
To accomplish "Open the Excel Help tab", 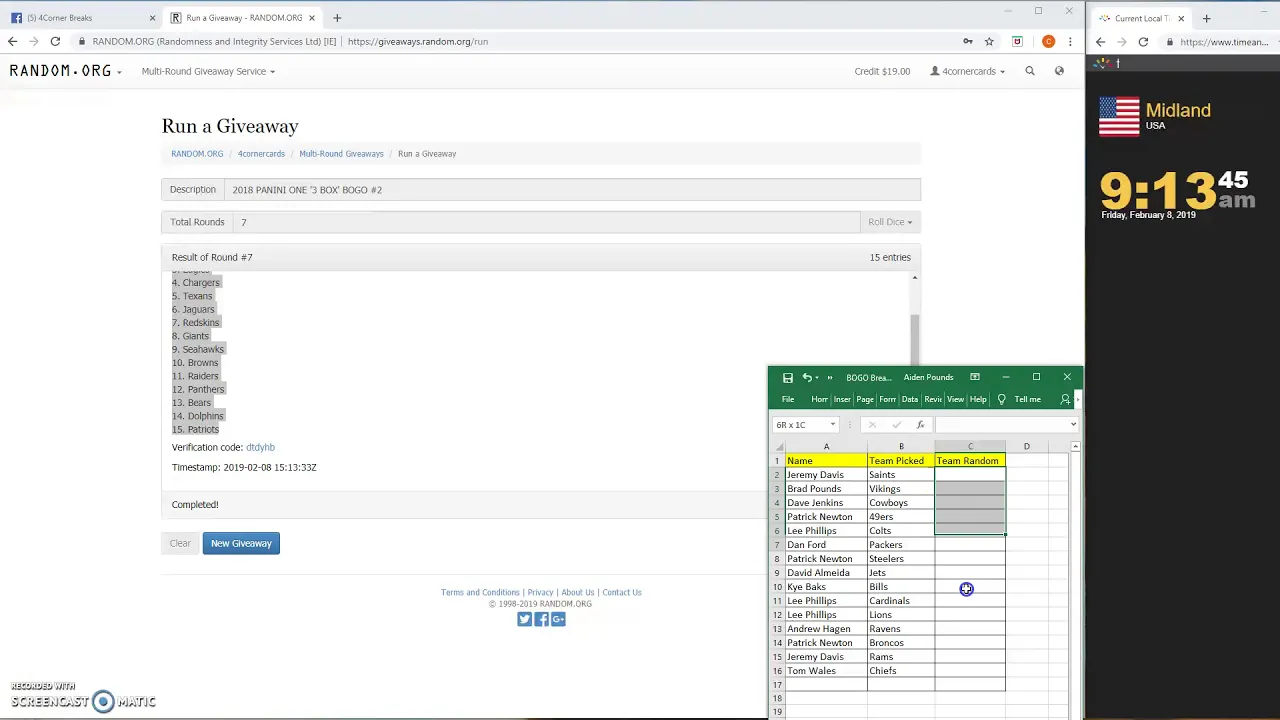I will click(978, 399).
